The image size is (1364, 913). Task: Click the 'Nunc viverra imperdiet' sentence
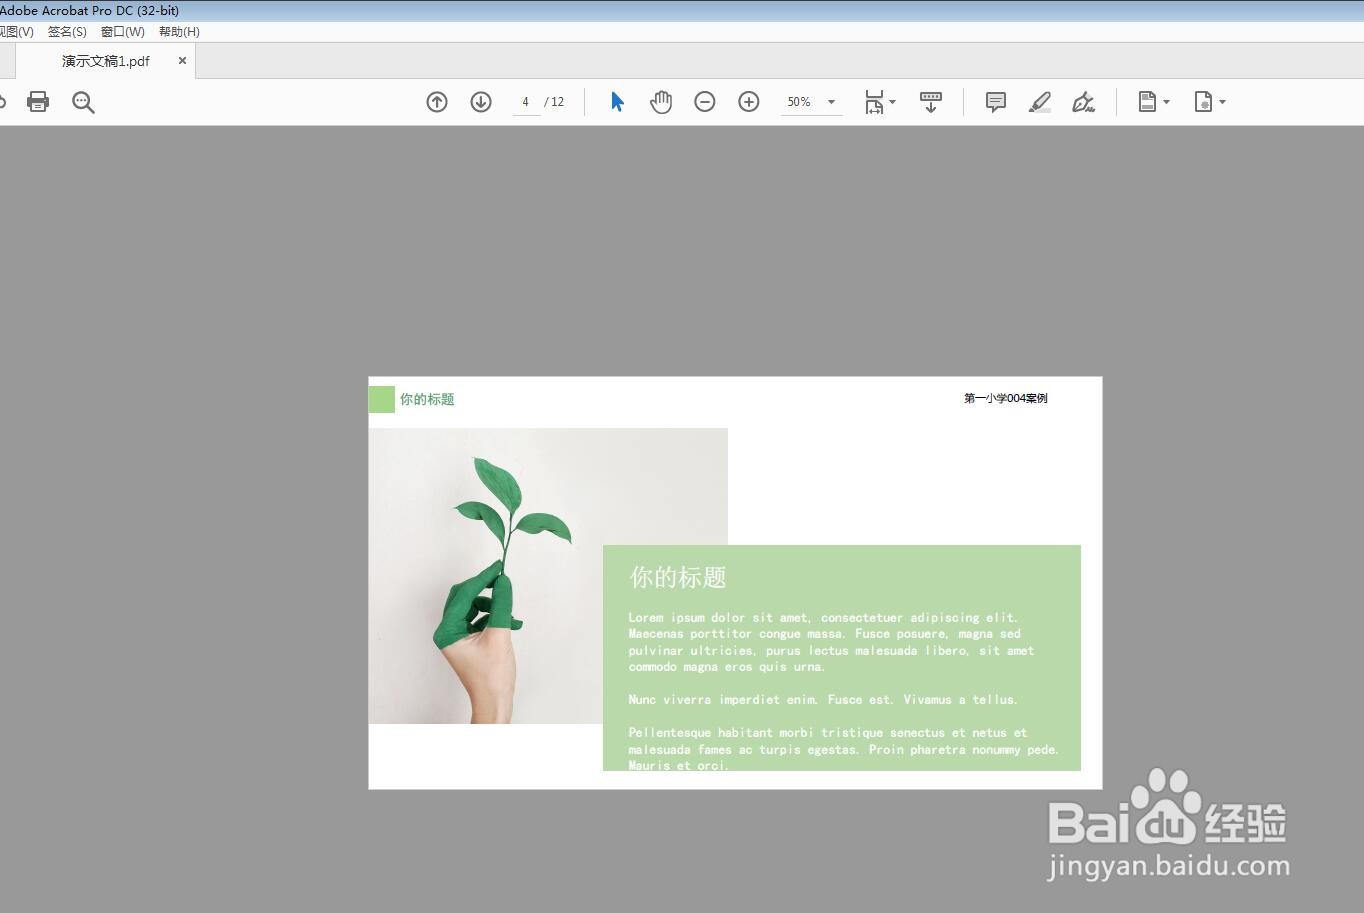(823, 700)
